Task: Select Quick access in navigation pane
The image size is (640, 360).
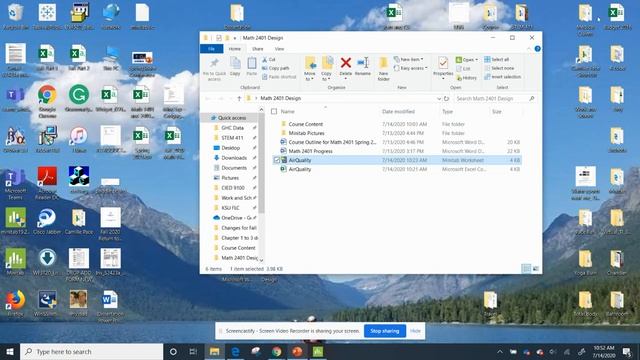Action: click(231, 118)
